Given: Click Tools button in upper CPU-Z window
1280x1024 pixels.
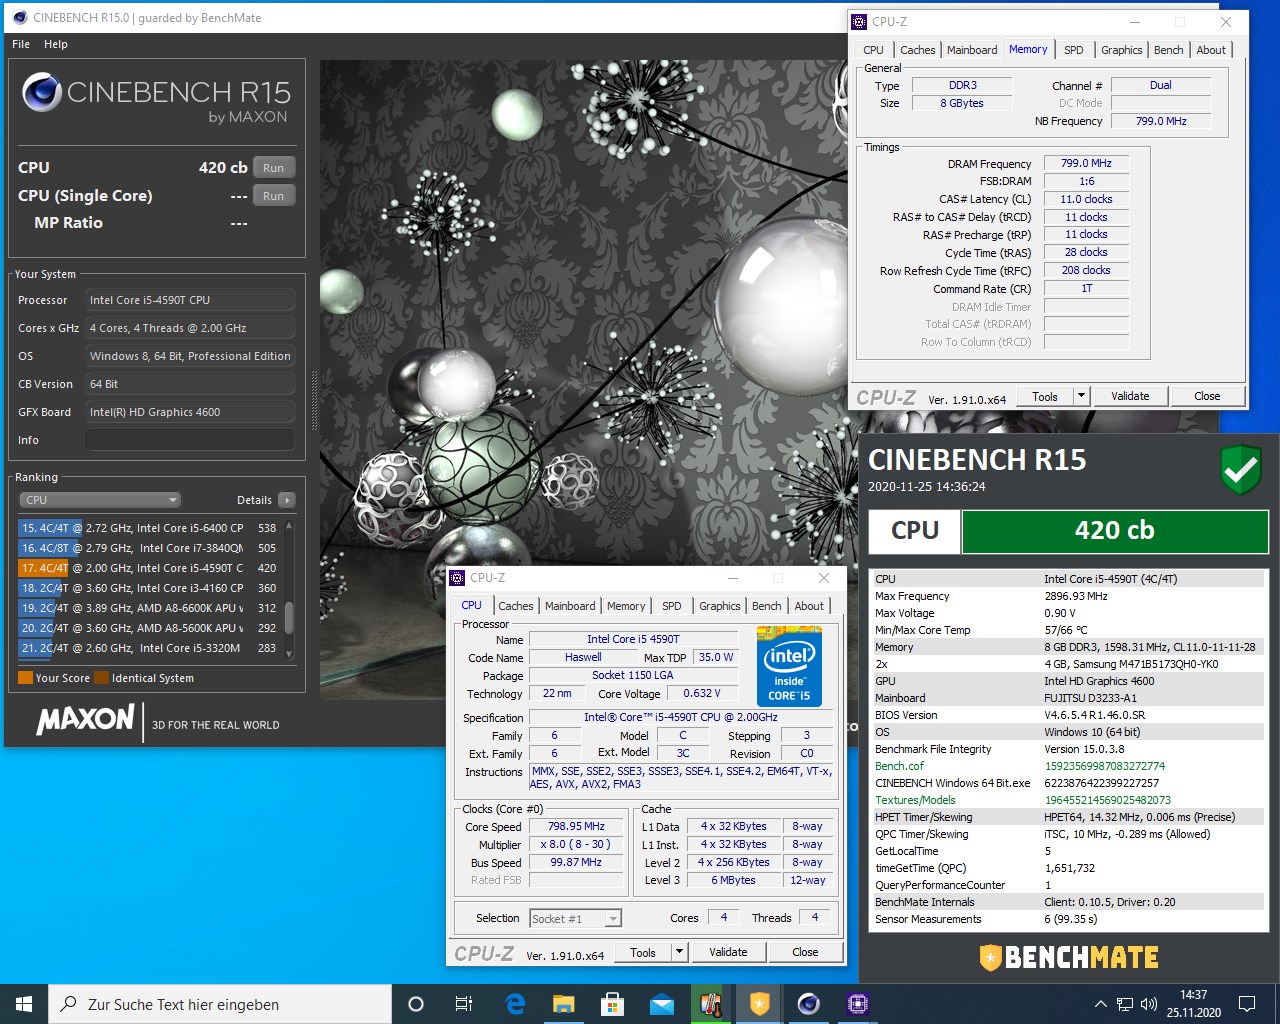Looking at the screenshot, I should click(x=1045, y=396).
